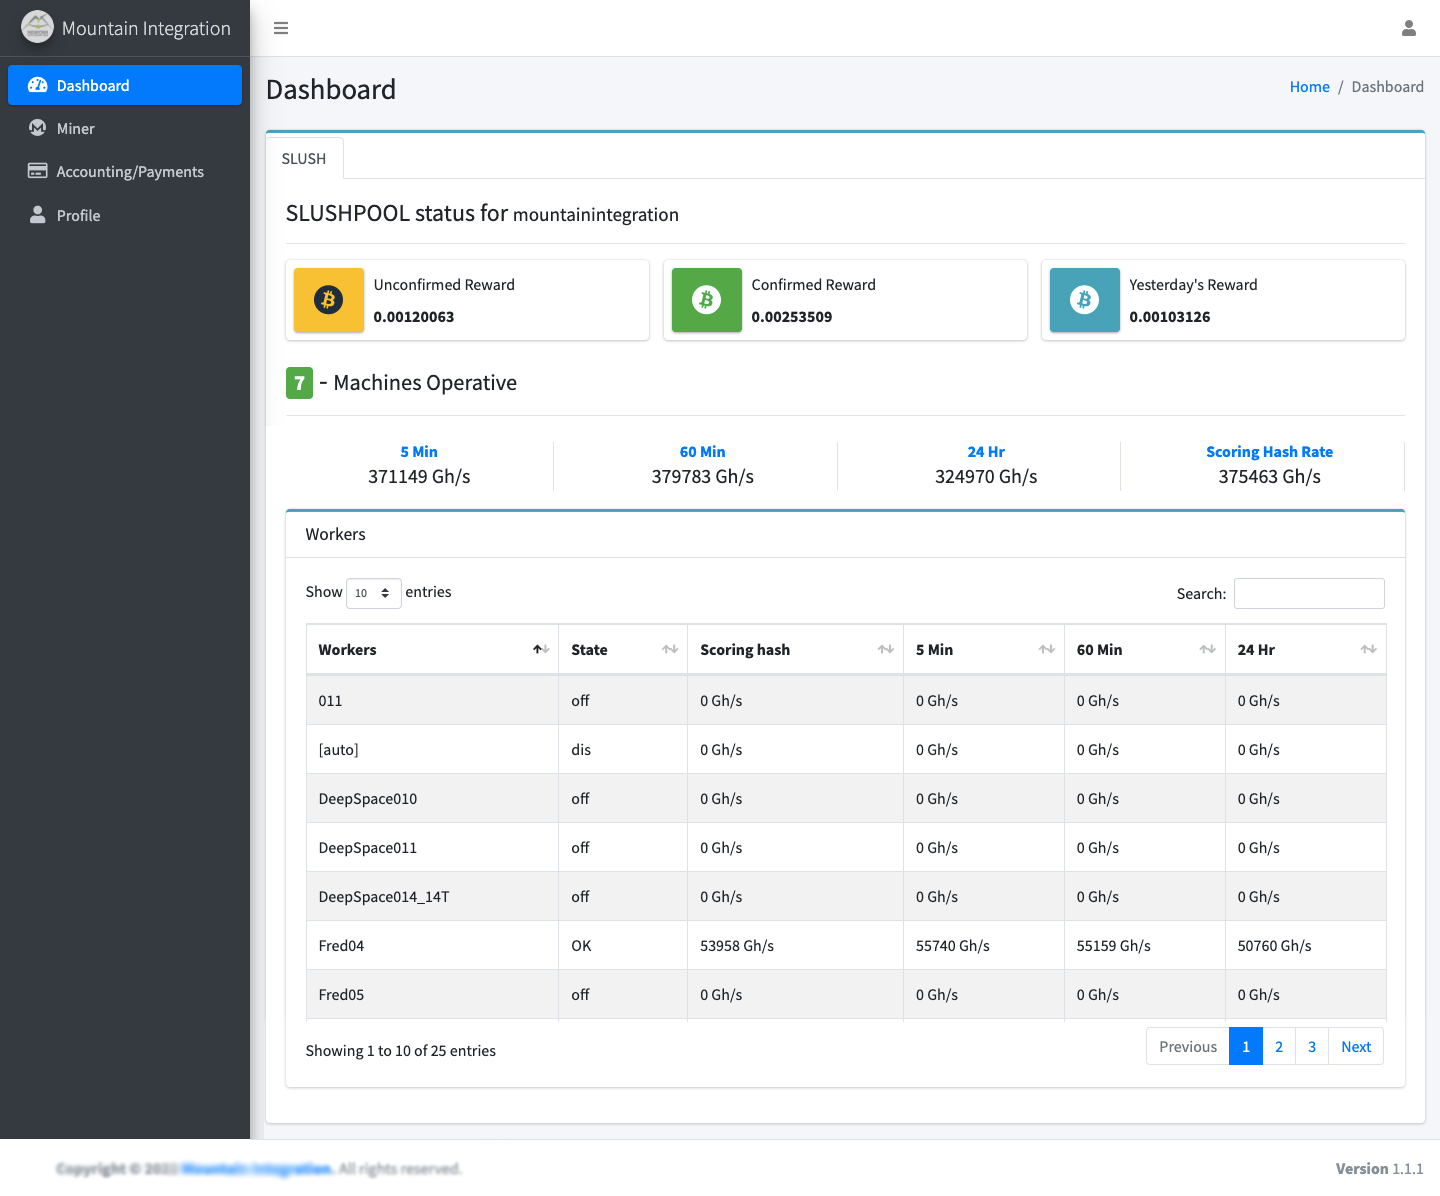The height and width of the screenshot is (1196, 1440).
Task: Open Miner in the sidebar menu
Action: click(x=125, y=128)
